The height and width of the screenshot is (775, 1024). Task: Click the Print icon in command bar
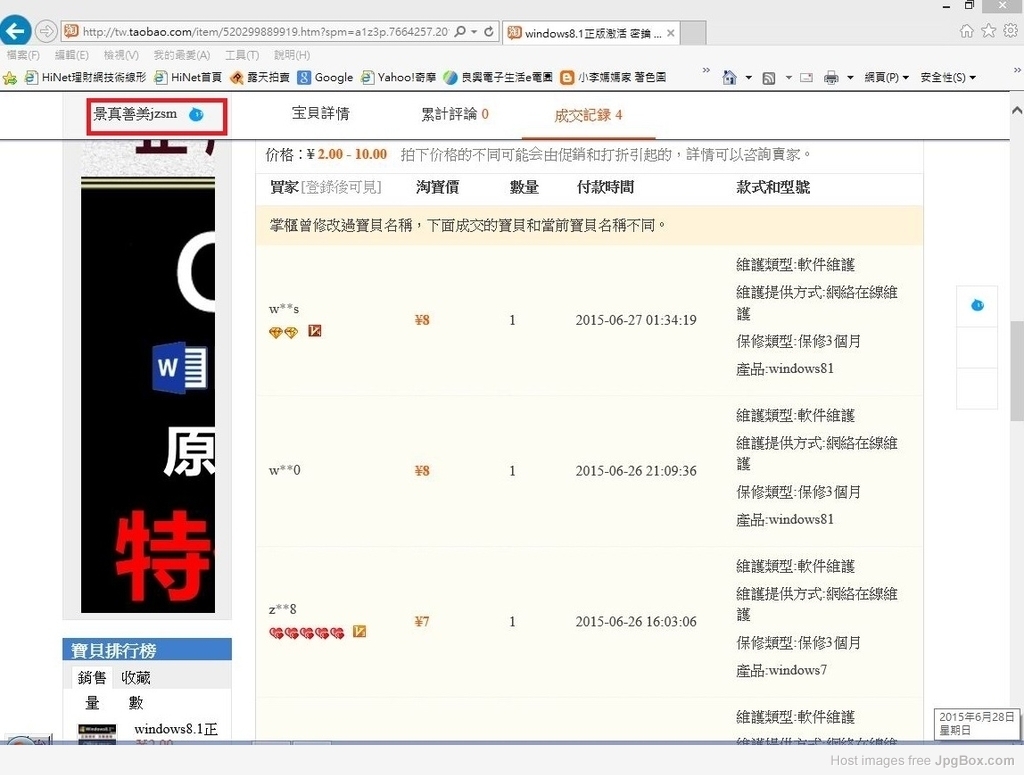(x=831, y=77)
